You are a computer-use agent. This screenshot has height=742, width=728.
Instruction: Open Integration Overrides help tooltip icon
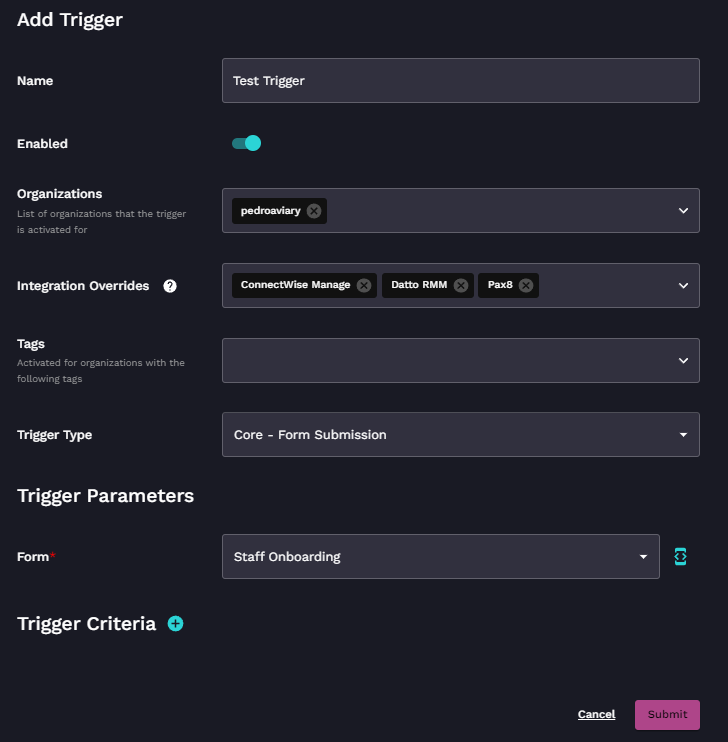tap(170, 286)
